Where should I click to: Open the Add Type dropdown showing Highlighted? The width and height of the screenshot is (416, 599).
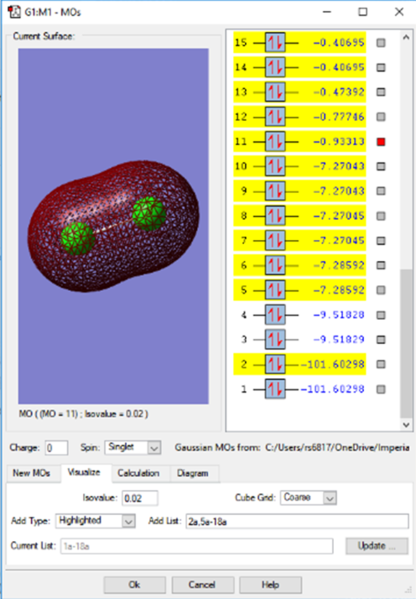click(x=96, y=521)
